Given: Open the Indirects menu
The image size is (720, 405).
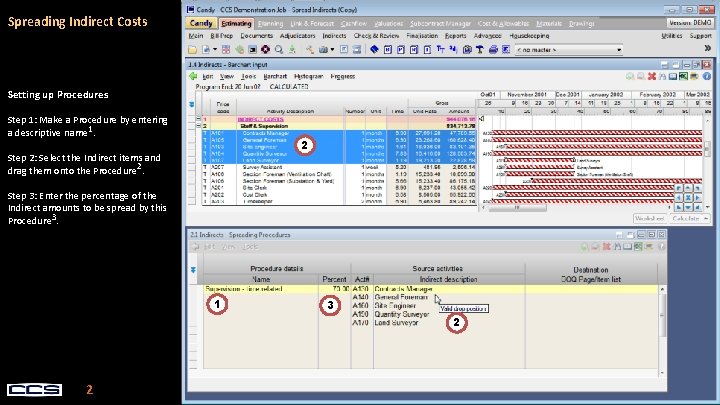Looking at the screenshot, I should [334, 36].
